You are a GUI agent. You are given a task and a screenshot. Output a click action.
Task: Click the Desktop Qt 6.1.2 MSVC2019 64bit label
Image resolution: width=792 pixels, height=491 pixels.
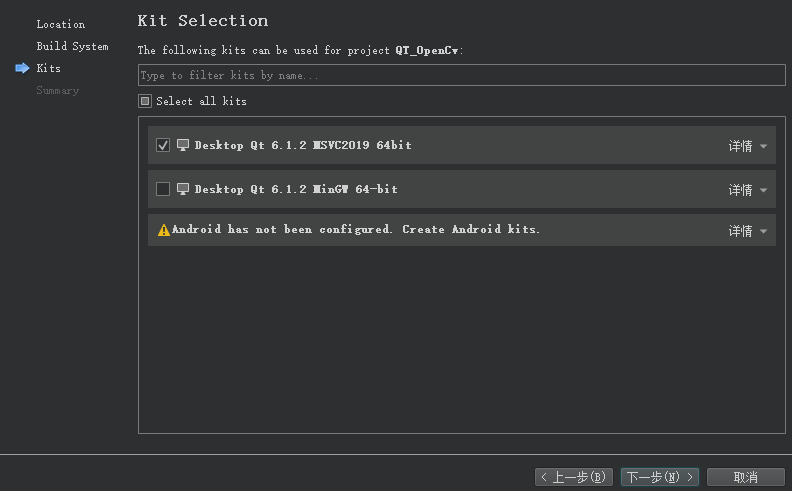click(x=303, y=145)
